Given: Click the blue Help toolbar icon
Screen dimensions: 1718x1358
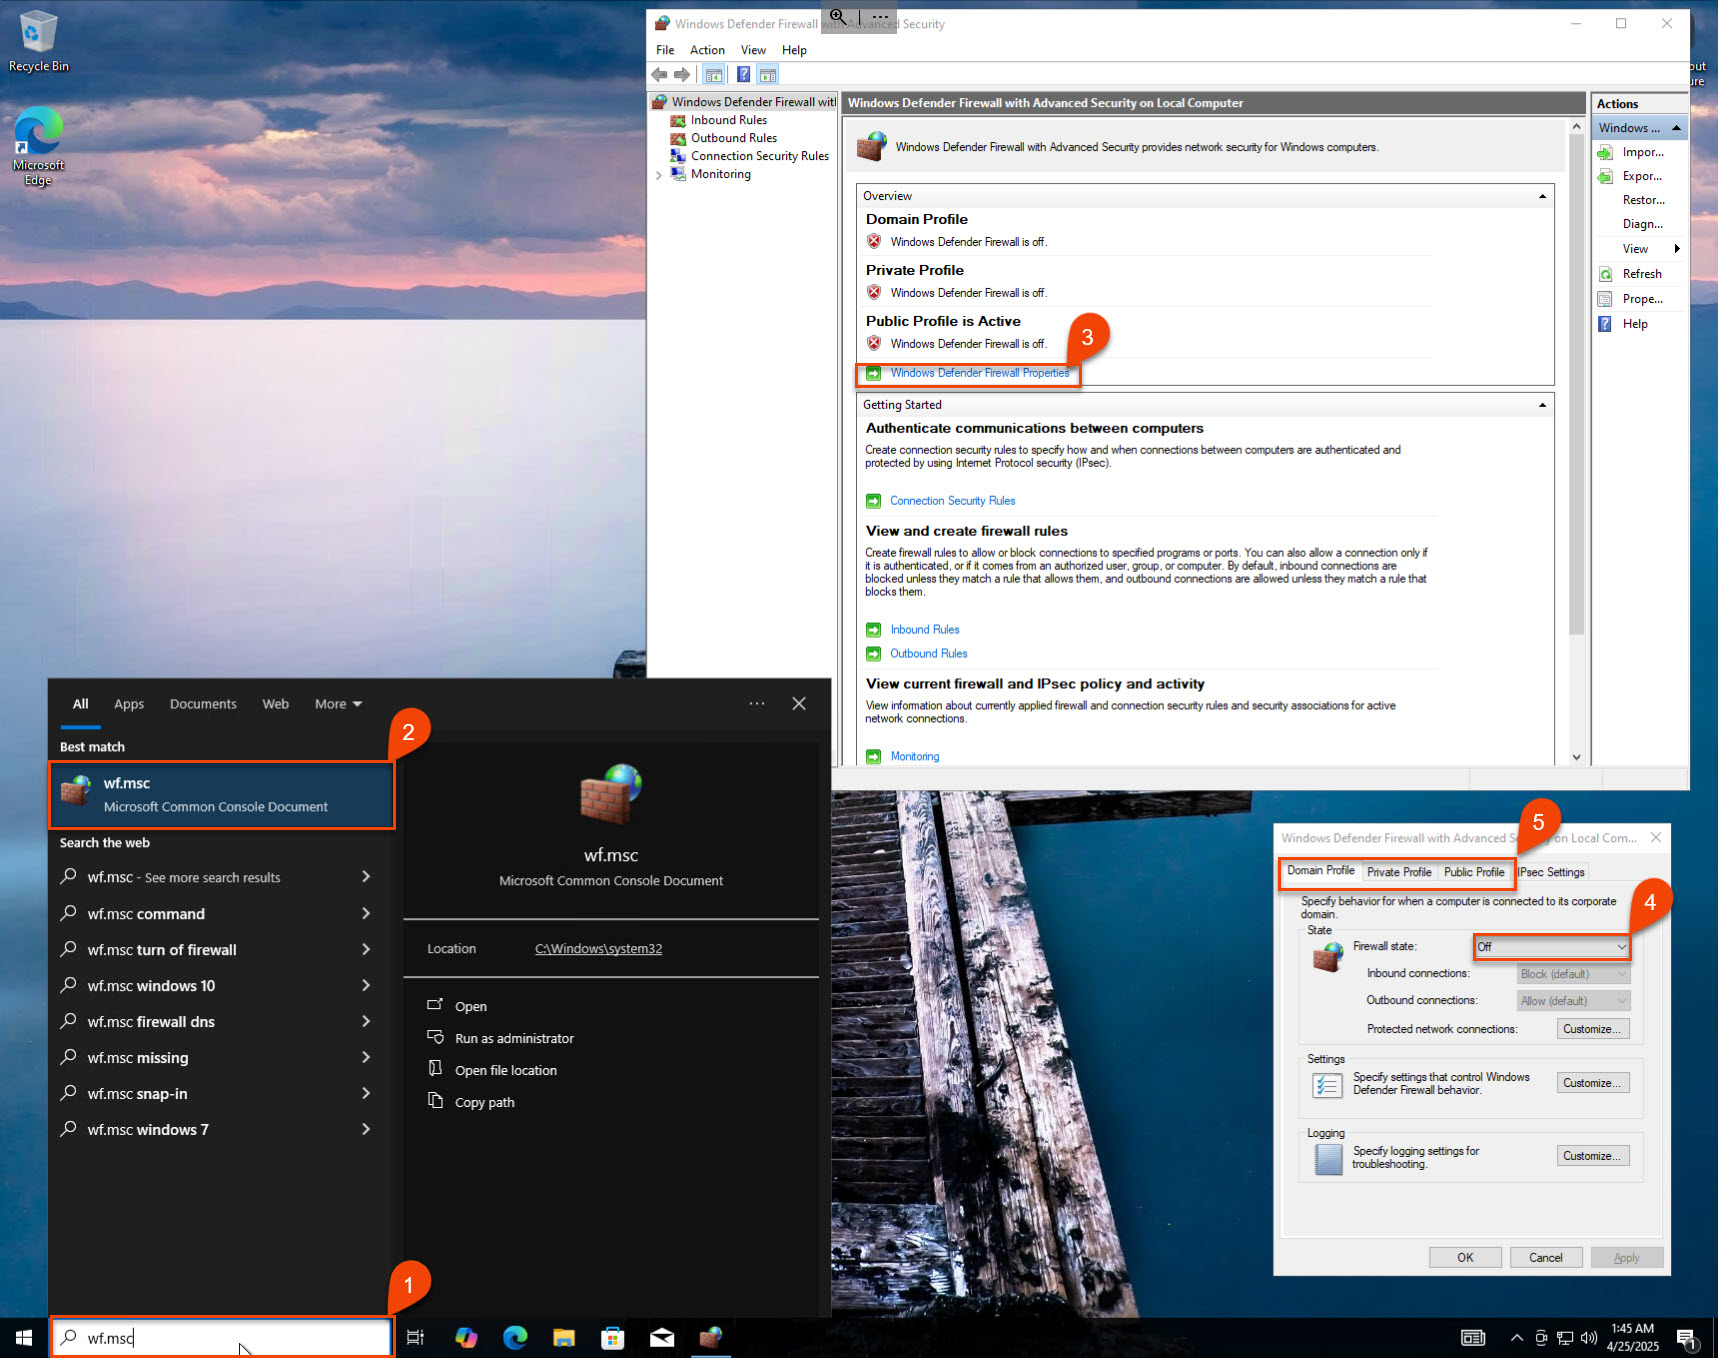Looking at the screenshot, I should click(x=743, y=75).
